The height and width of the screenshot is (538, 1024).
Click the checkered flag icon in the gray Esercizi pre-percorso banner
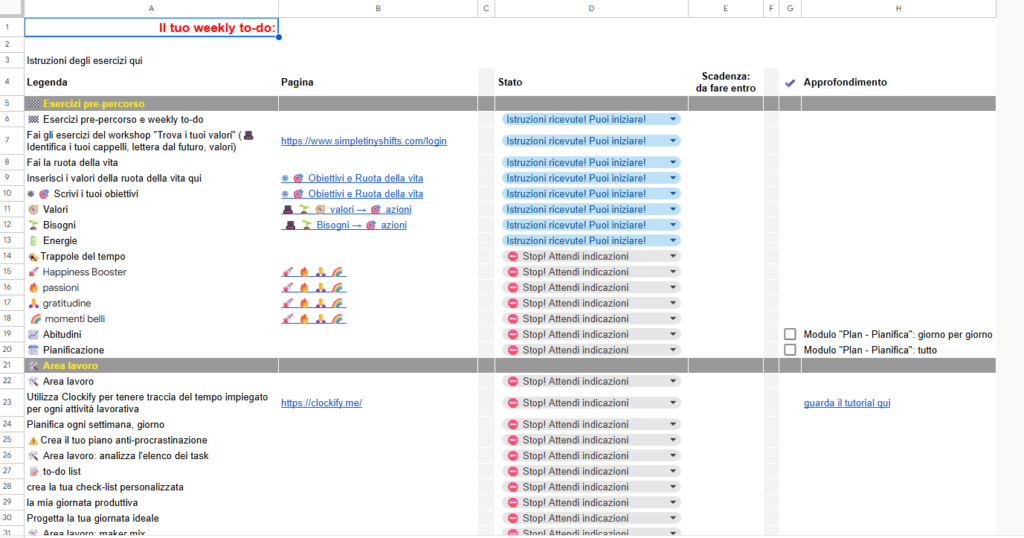point(33,103)
